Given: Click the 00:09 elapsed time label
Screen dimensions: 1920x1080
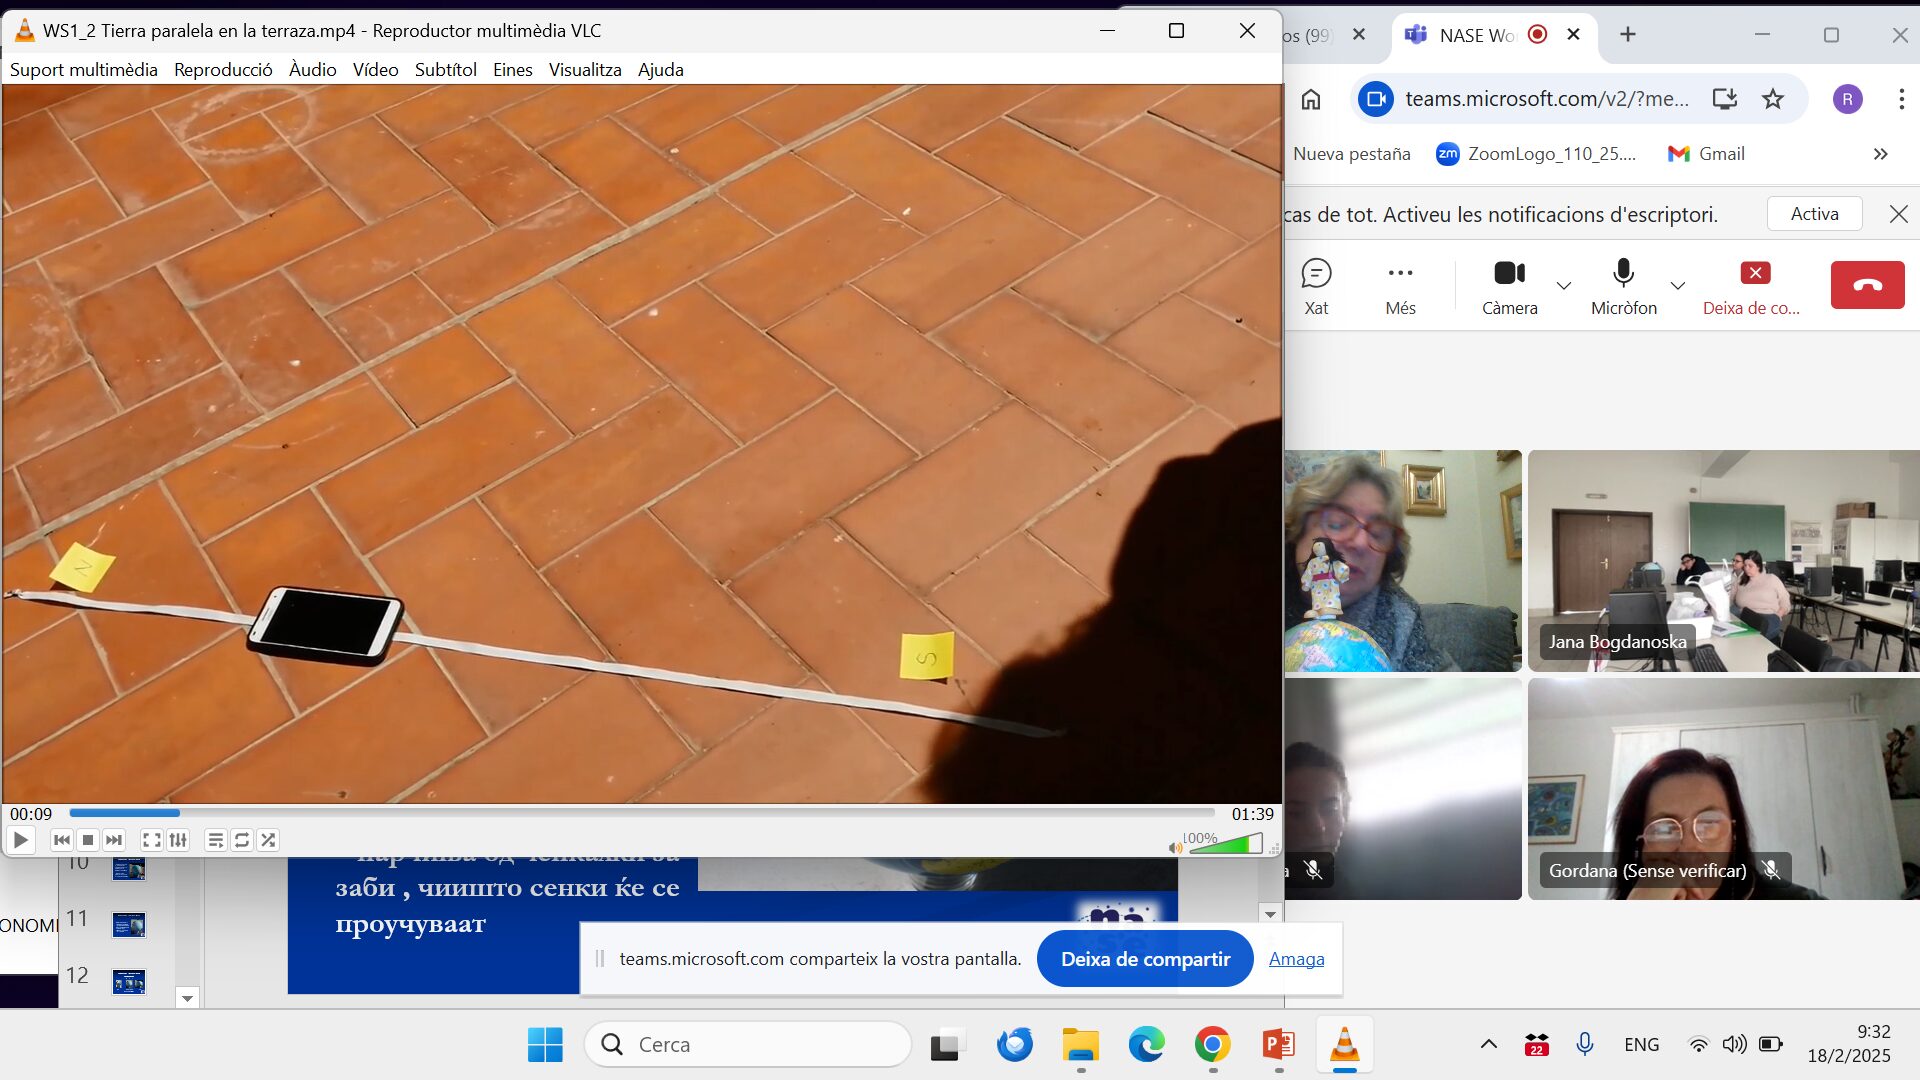Looking at the screenshot, I should coord(31,814).
